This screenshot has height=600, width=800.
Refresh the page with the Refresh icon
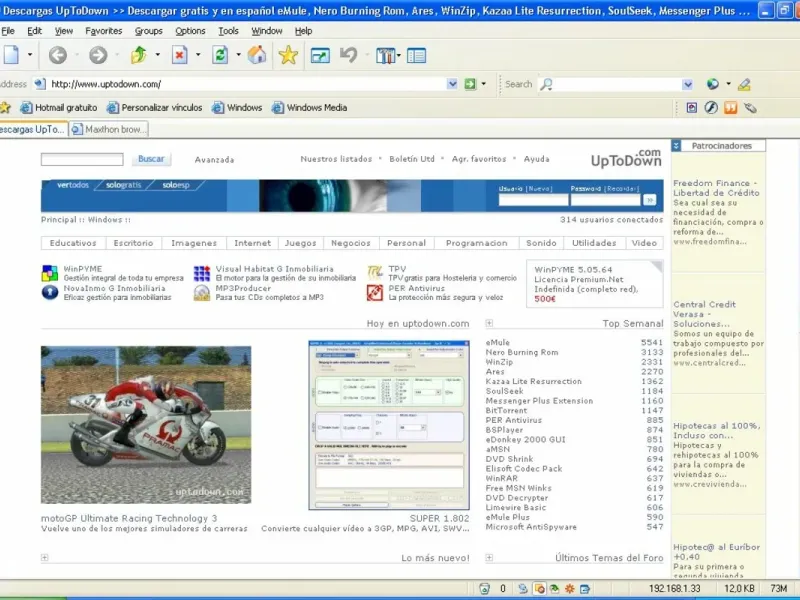tap(220, 55)
